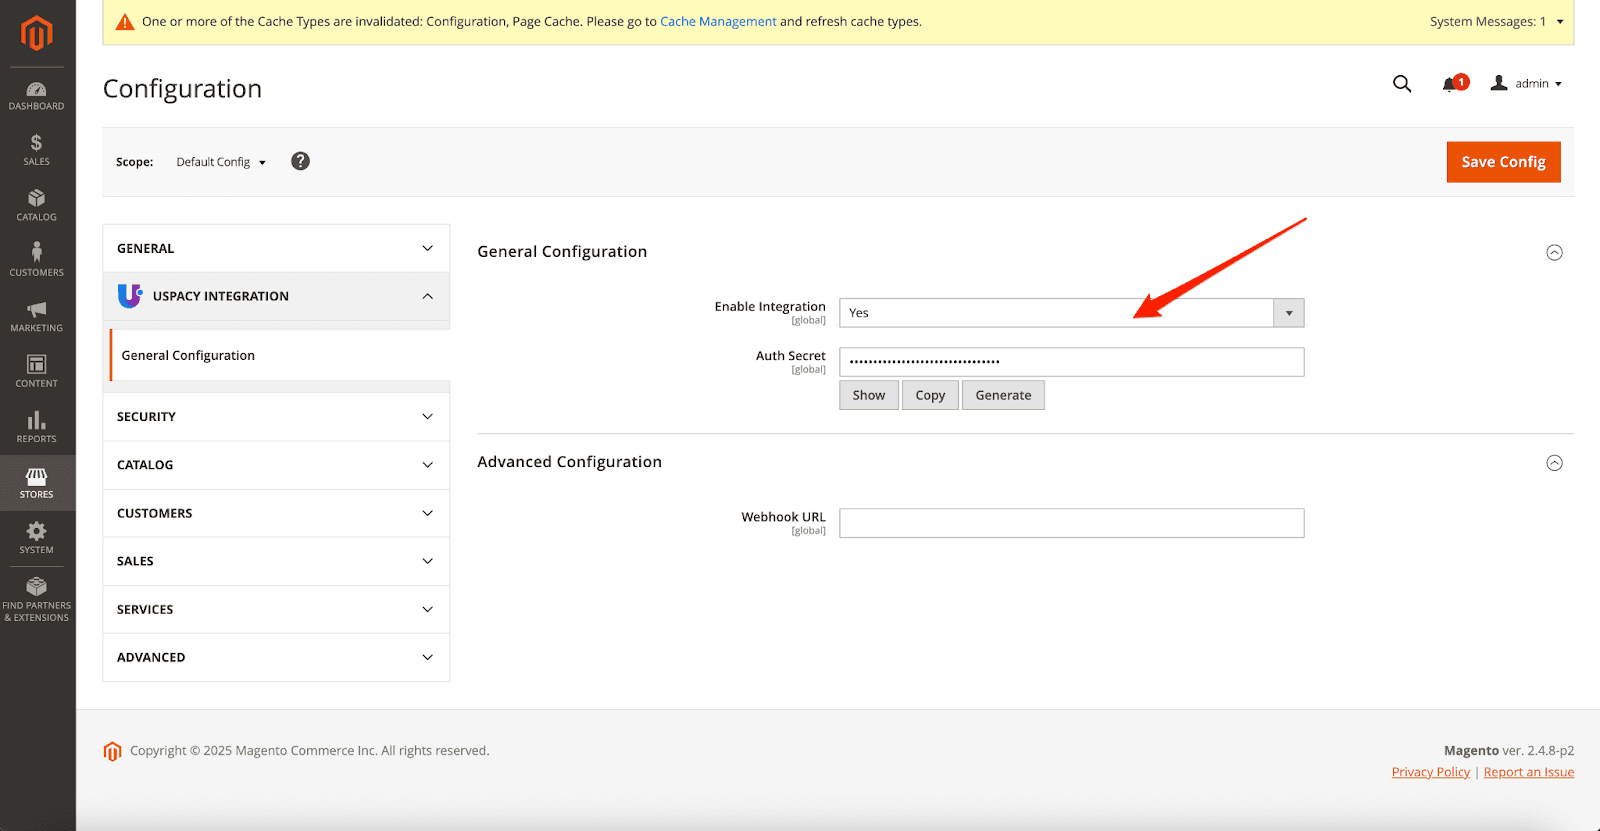Click the search magnifier icon
The width and height of the screenshot is (1600, 831).
click(x=1402, y=84)
